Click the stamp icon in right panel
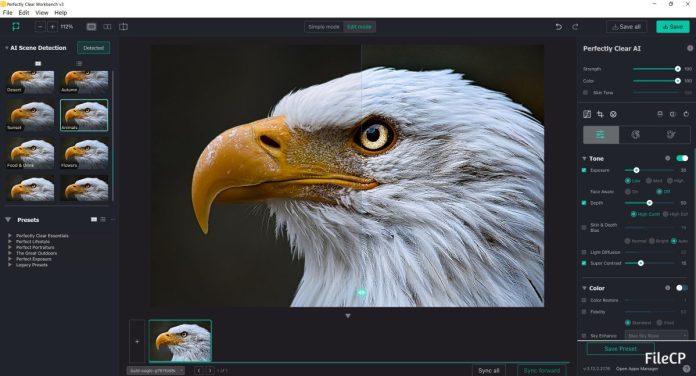Screen dimensions: 696x376 coord(660,114)
